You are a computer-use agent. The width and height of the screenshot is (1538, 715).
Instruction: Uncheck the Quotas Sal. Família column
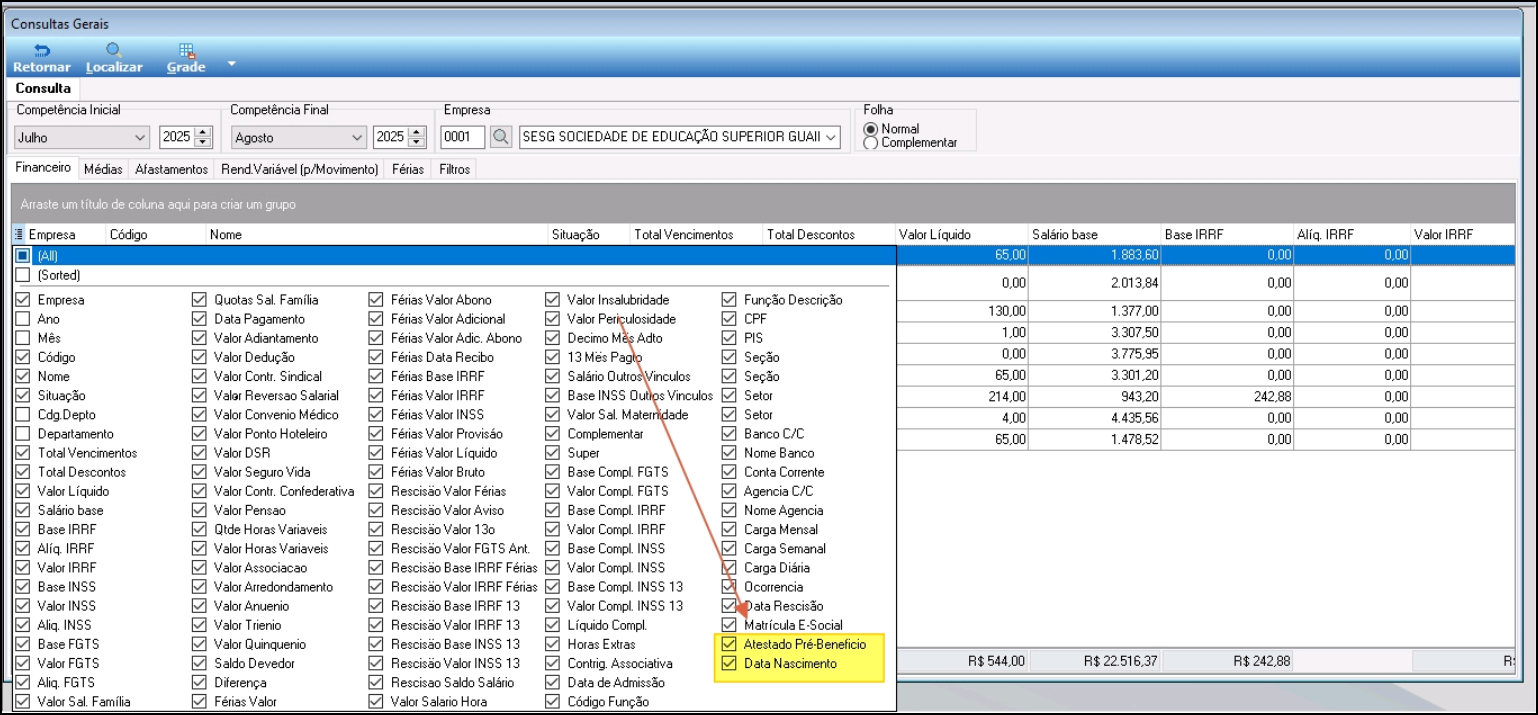[199, 300]
